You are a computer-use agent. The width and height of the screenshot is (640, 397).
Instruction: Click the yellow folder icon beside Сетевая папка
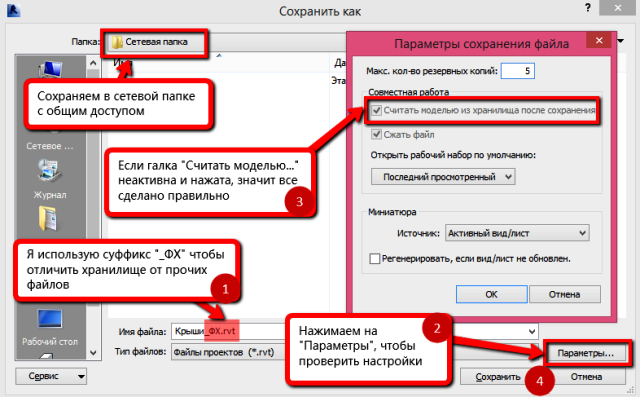(x=117, y=42)
